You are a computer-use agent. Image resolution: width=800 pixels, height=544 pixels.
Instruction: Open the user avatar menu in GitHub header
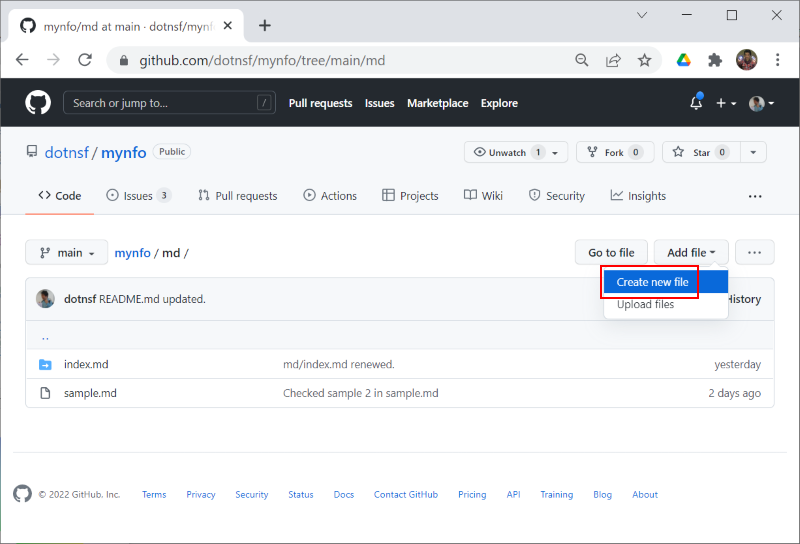pos(761,103)
